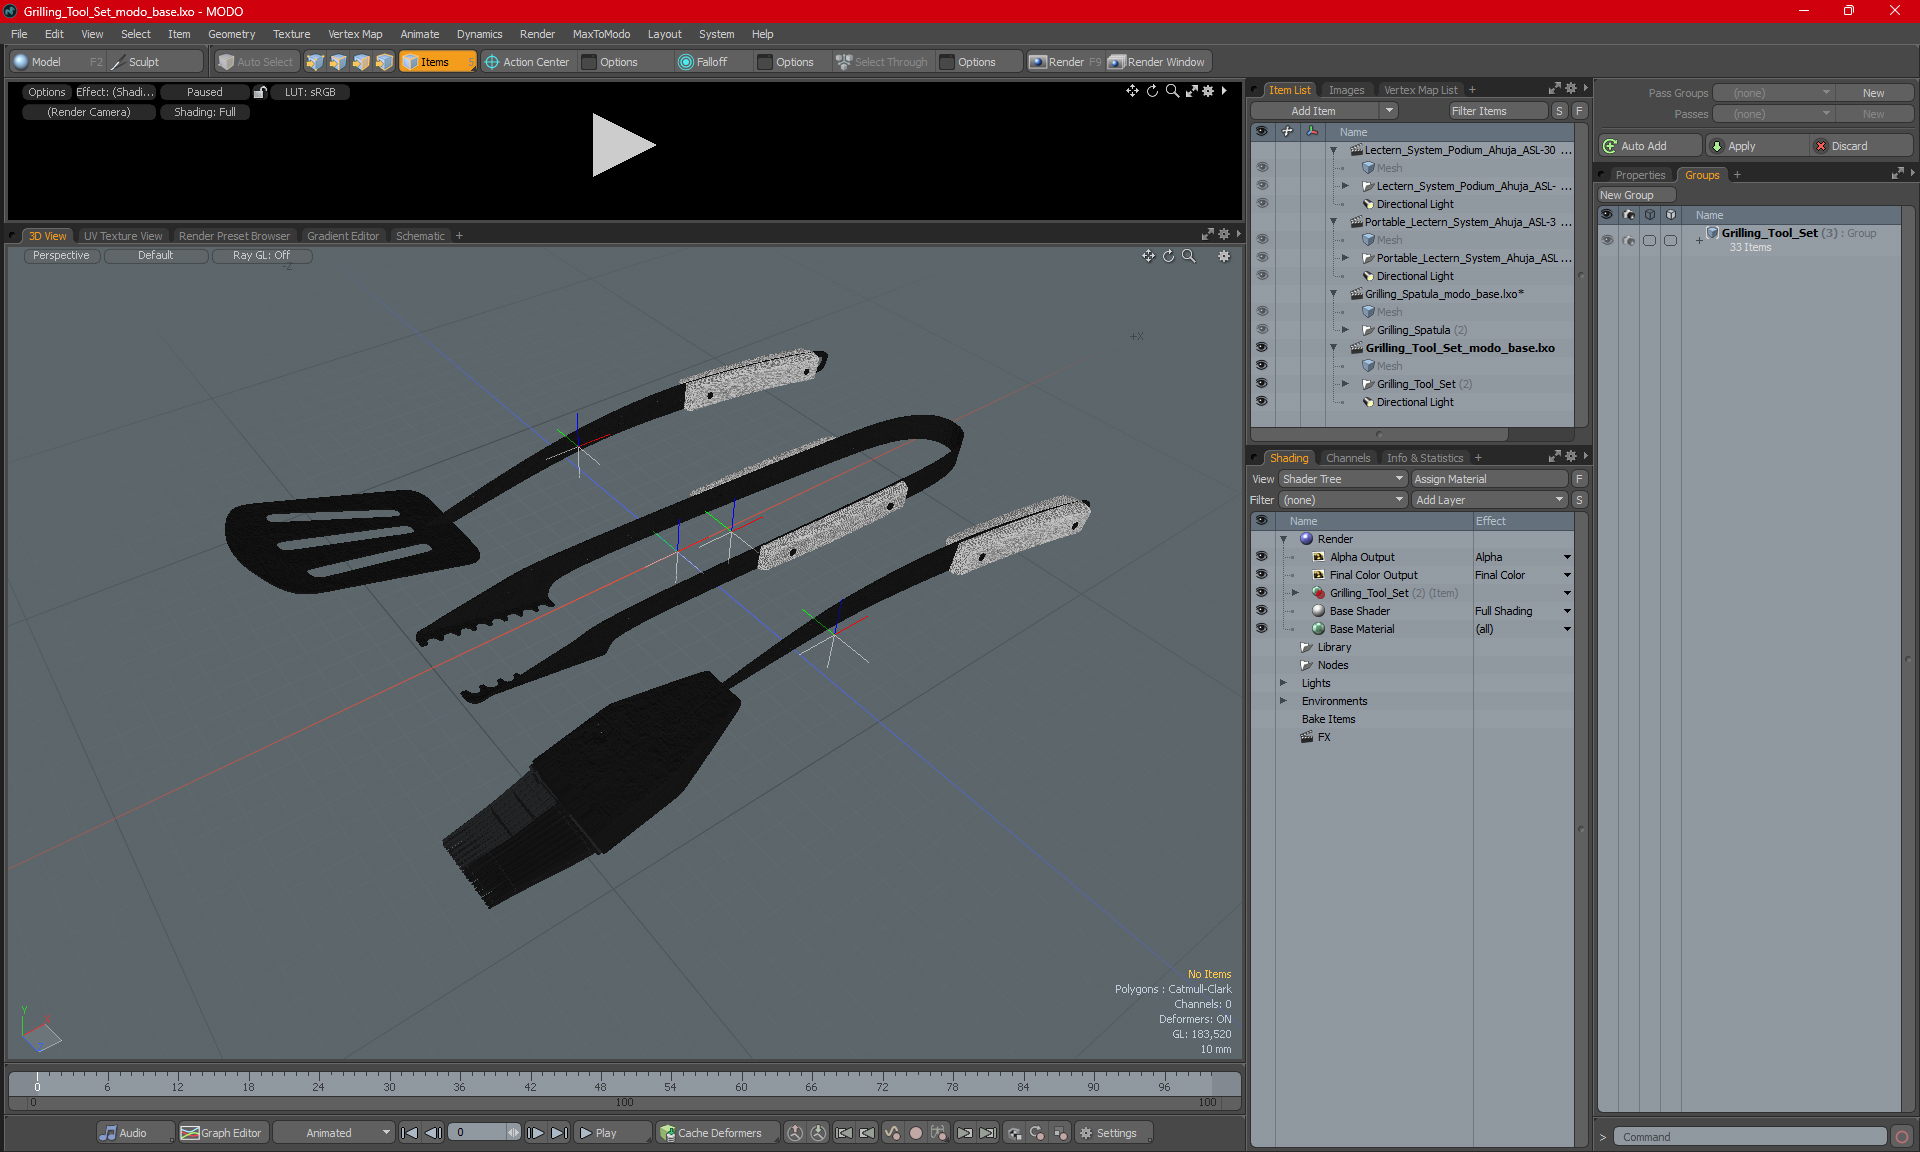Toggle Alpha Output visibility in Shader Tree
Screen dimensions: 1920x1152
1261,556
